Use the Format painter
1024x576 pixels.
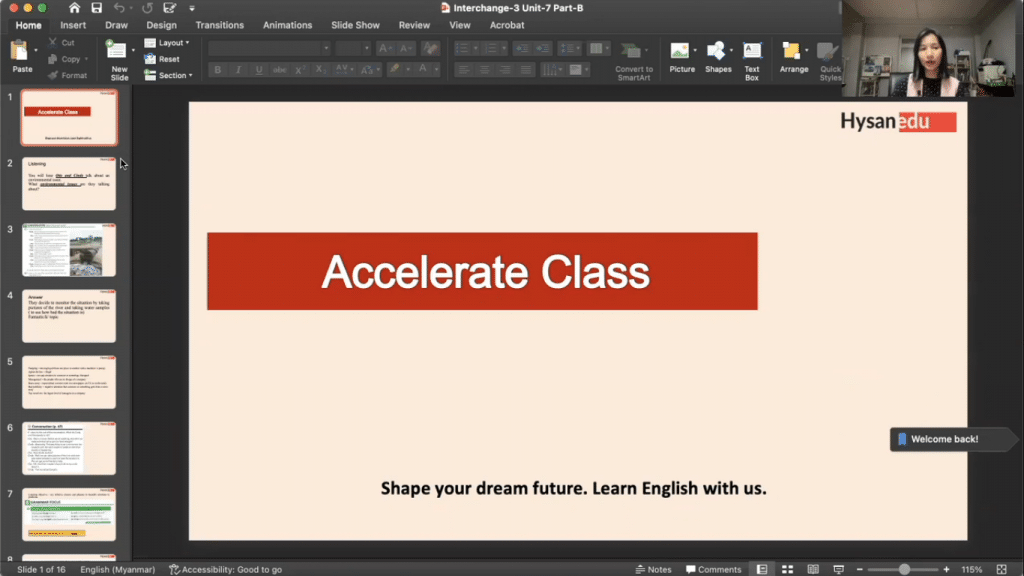point(67,75)
